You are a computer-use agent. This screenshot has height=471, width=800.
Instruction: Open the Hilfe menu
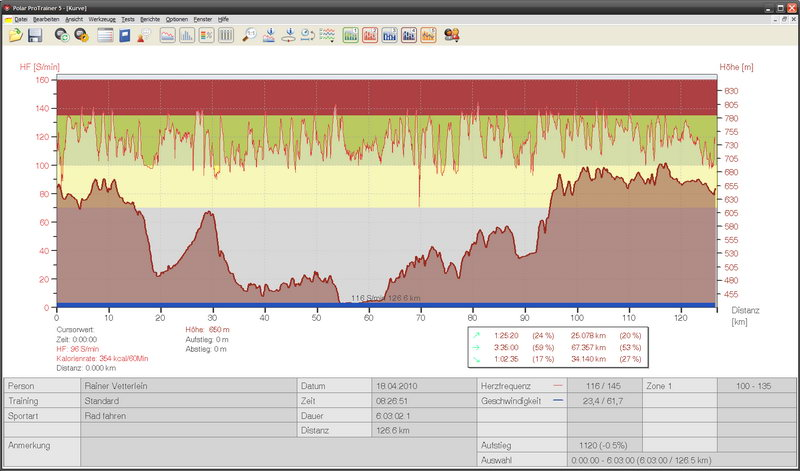pyautogui.click(x=223, y=19)
